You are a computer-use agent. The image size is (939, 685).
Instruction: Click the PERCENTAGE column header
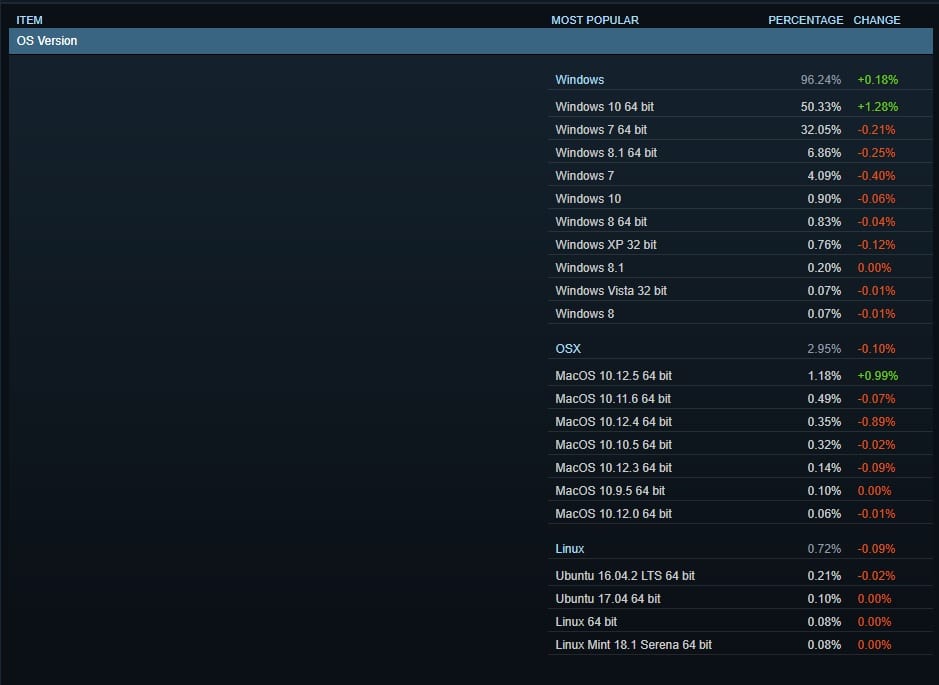[x=805, y=20]
